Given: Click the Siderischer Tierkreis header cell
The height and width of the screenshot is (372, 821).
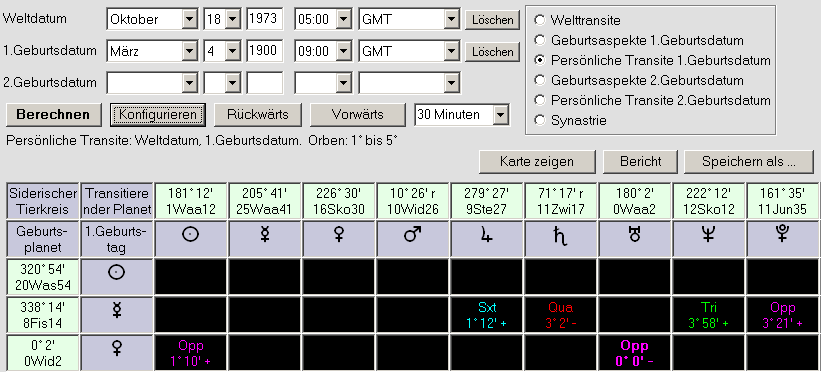Looking at the screenshot, I should coord(43,201).
